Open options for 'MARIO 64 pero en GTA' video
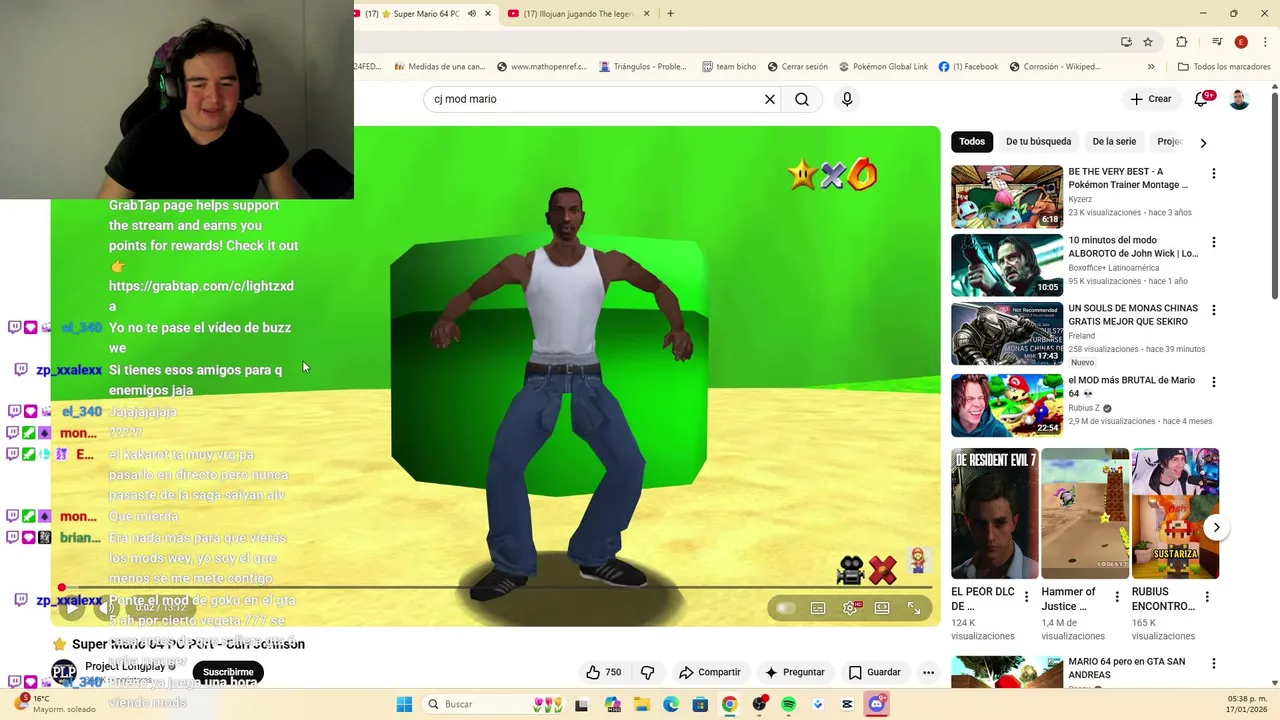1280x720 pixels. (1214, 664)
